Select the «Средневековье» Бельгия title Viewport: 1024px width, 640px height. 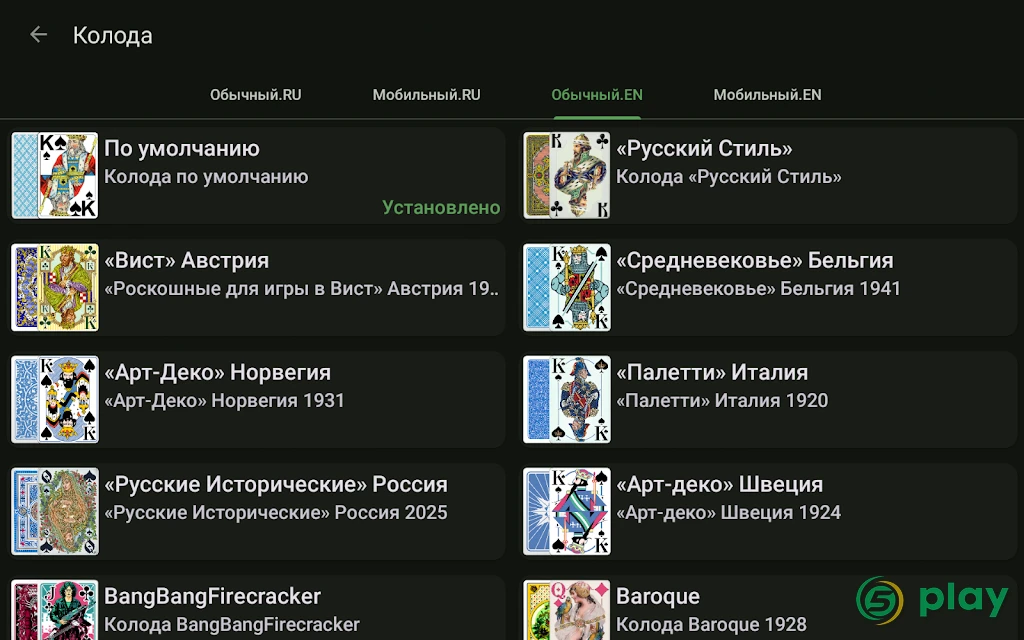754,261
